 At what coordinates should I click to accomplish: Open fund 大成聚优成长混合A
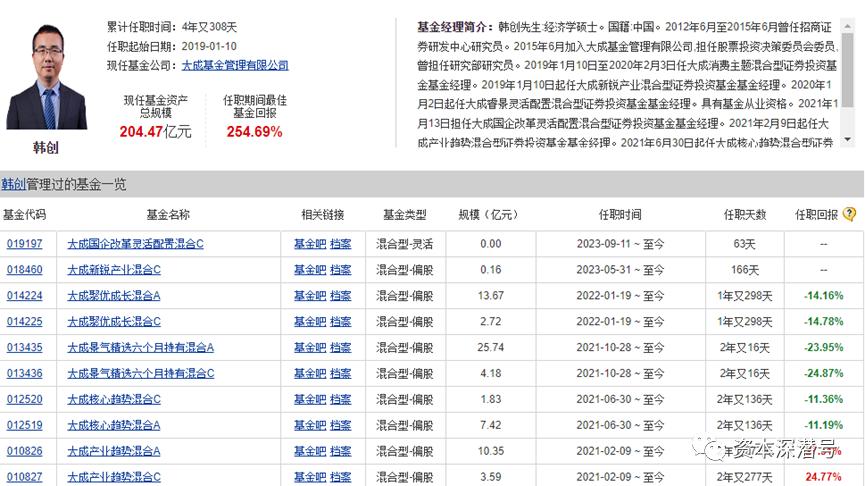pos(114,296)
